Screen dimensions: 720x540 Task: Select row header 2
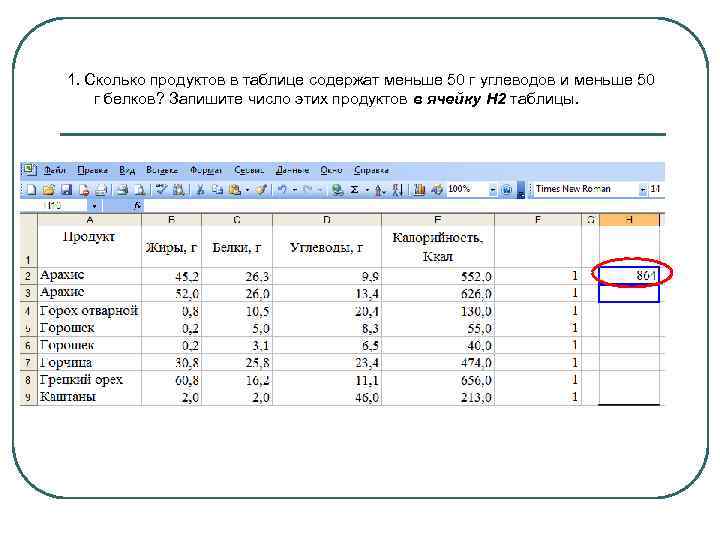pos(28,276)
